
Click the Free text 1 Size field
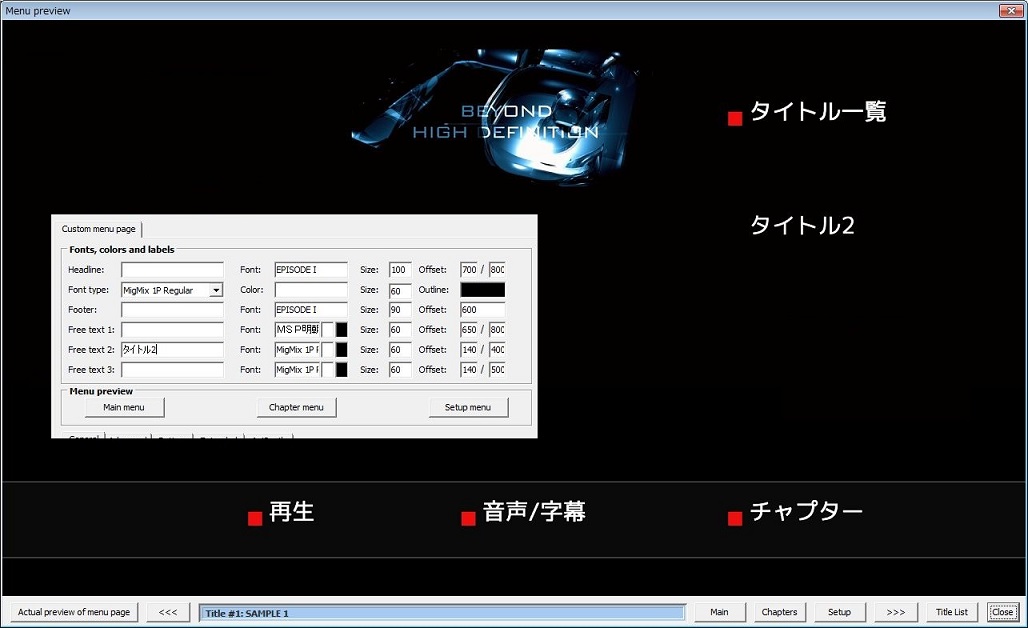click(x=400, y=330)
